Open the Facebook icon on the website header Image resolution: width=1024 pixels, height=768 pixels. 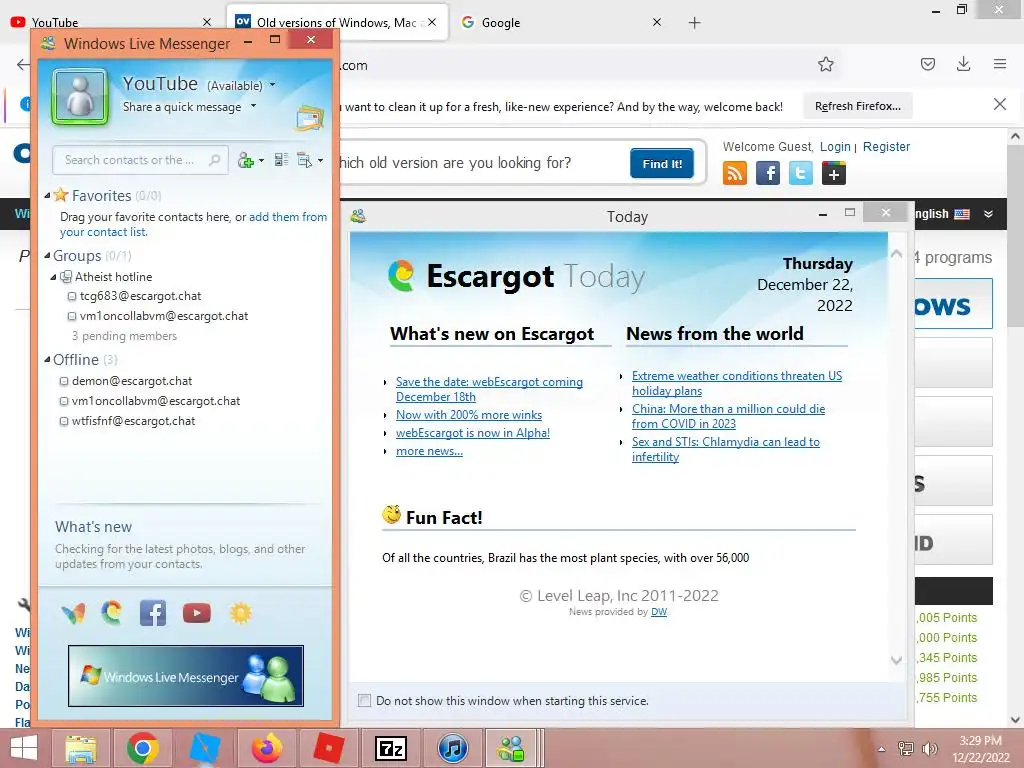click(x=768, y=173)
